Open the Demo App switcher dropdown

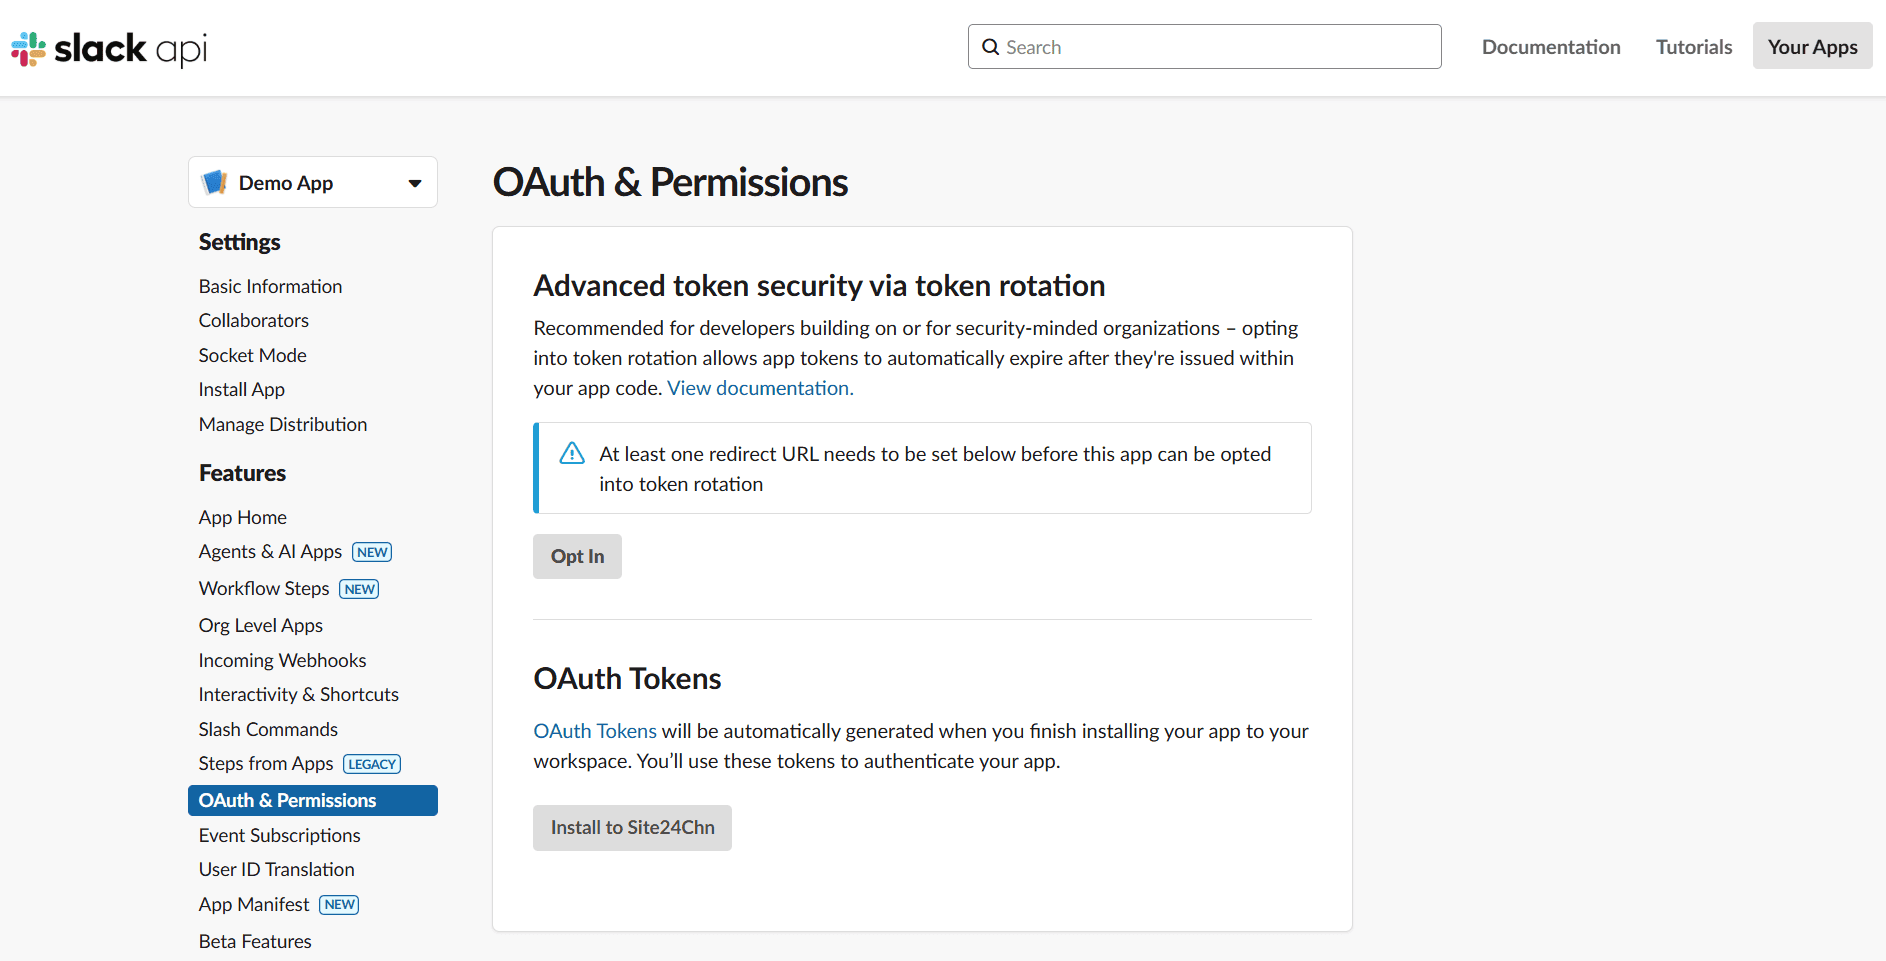click(313, 182)
